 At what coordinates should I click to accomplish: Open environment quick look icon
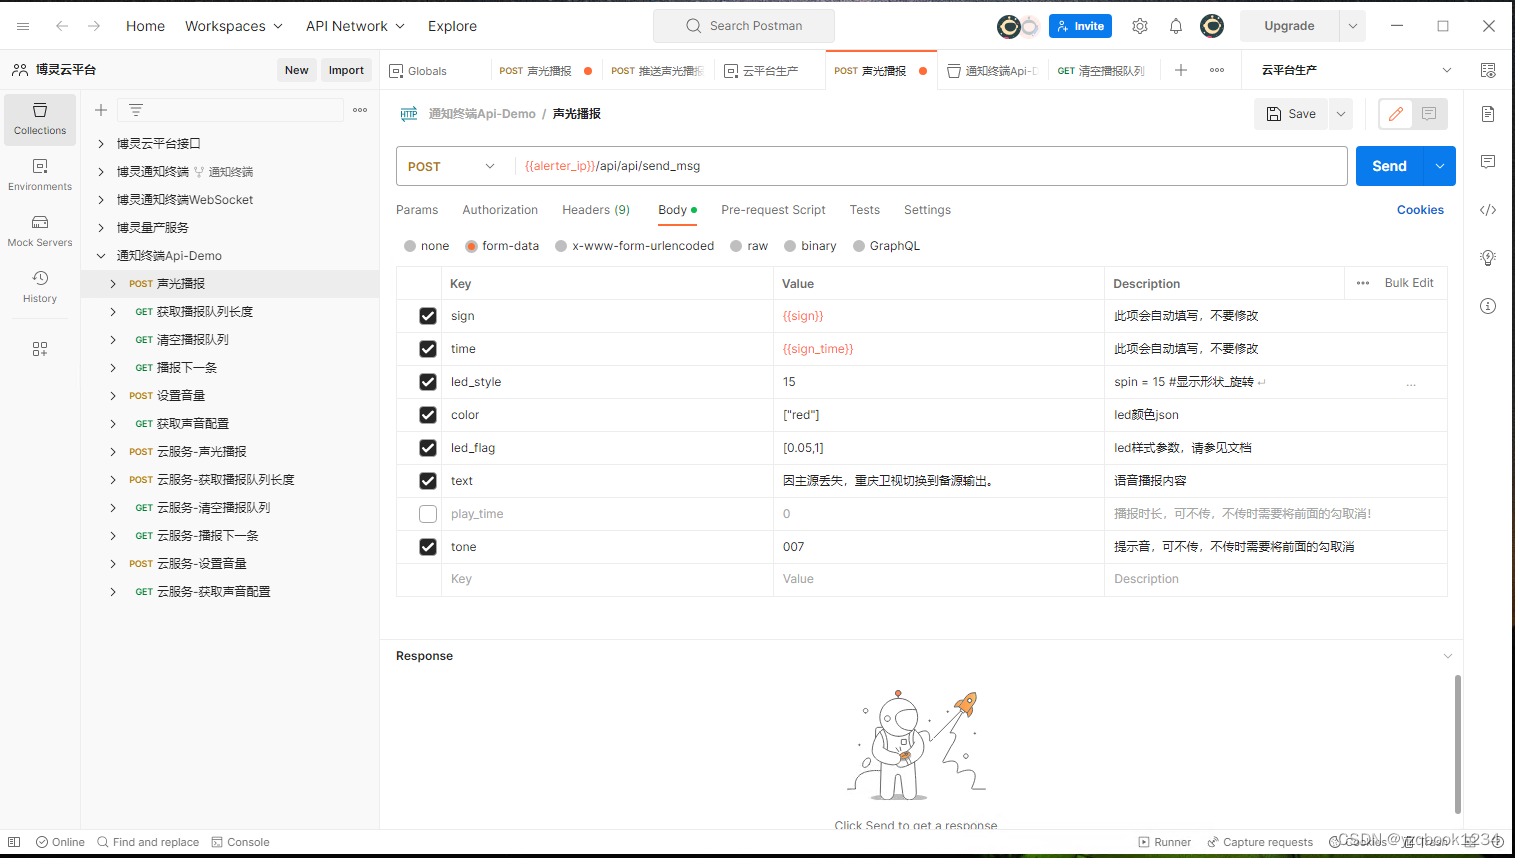[x=1488, y=70]
